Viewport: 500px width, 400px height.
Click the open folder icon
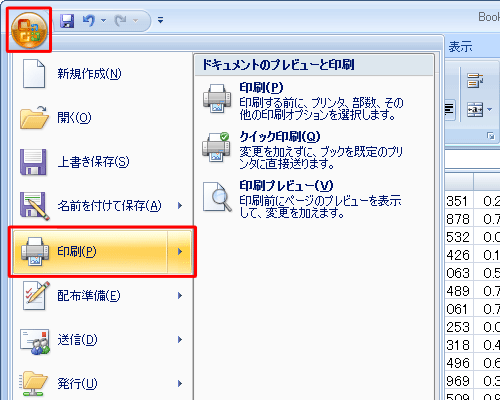[x=34, y=117]
